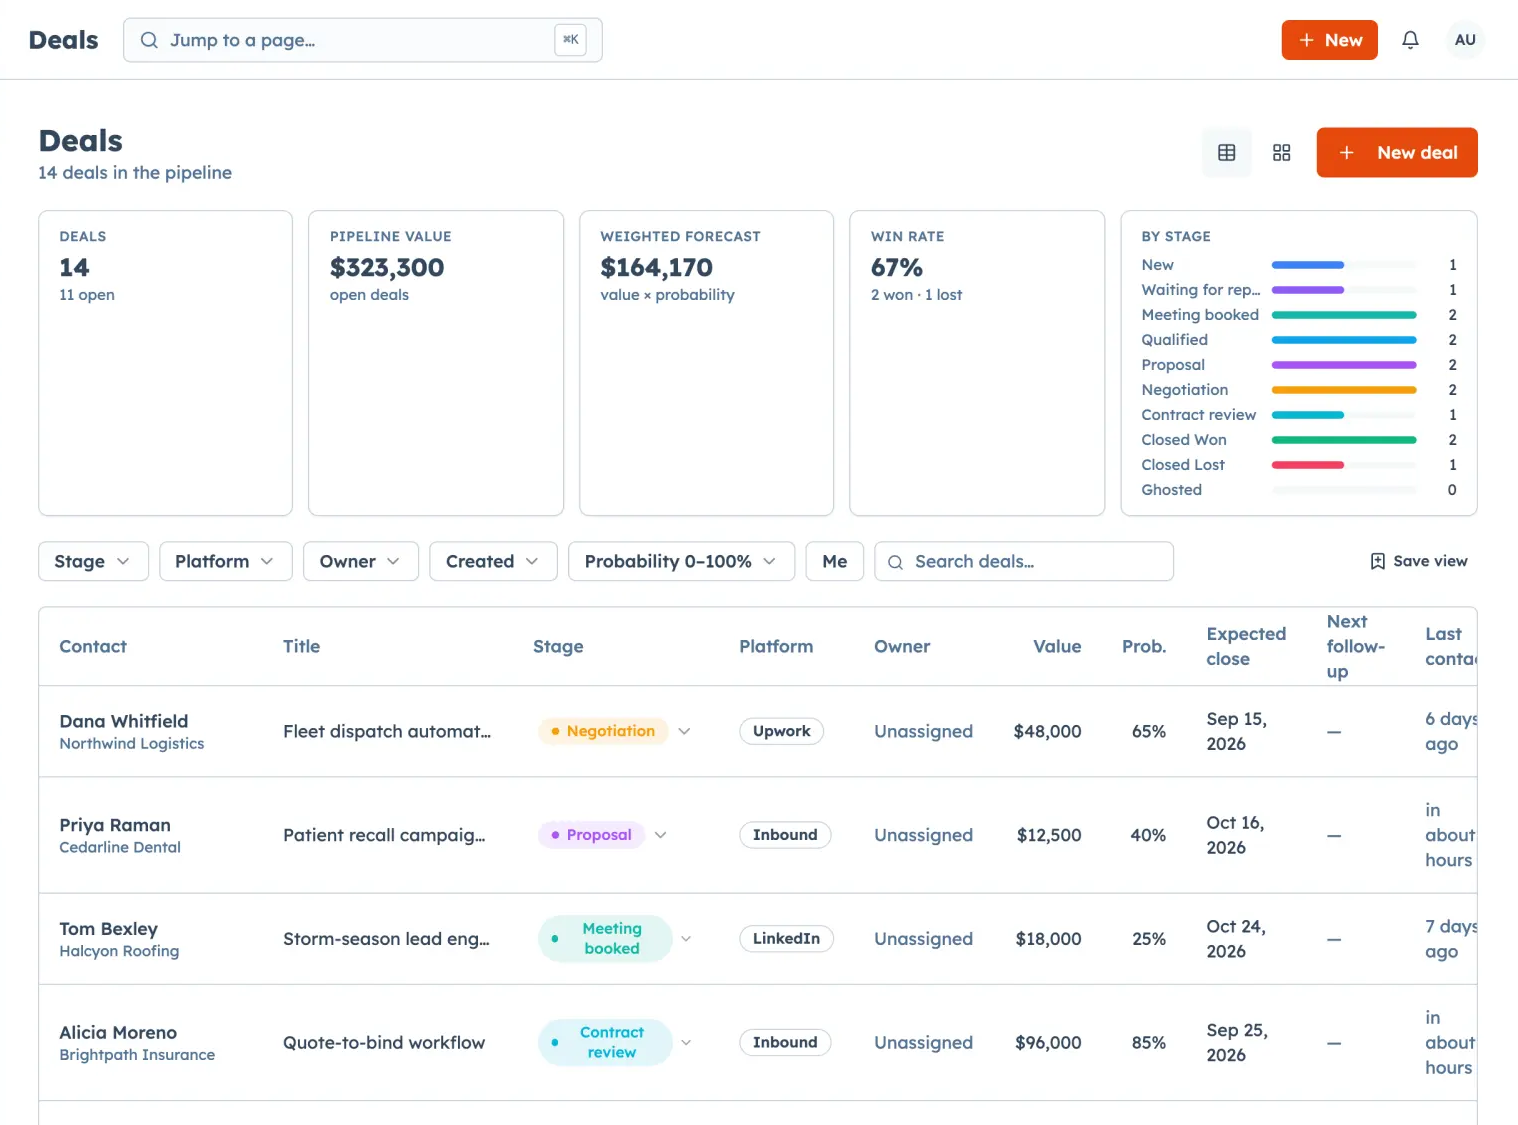Open the Dana Whitfield contact
This screenshot has width=1518, height=1125.
[124, 721]
